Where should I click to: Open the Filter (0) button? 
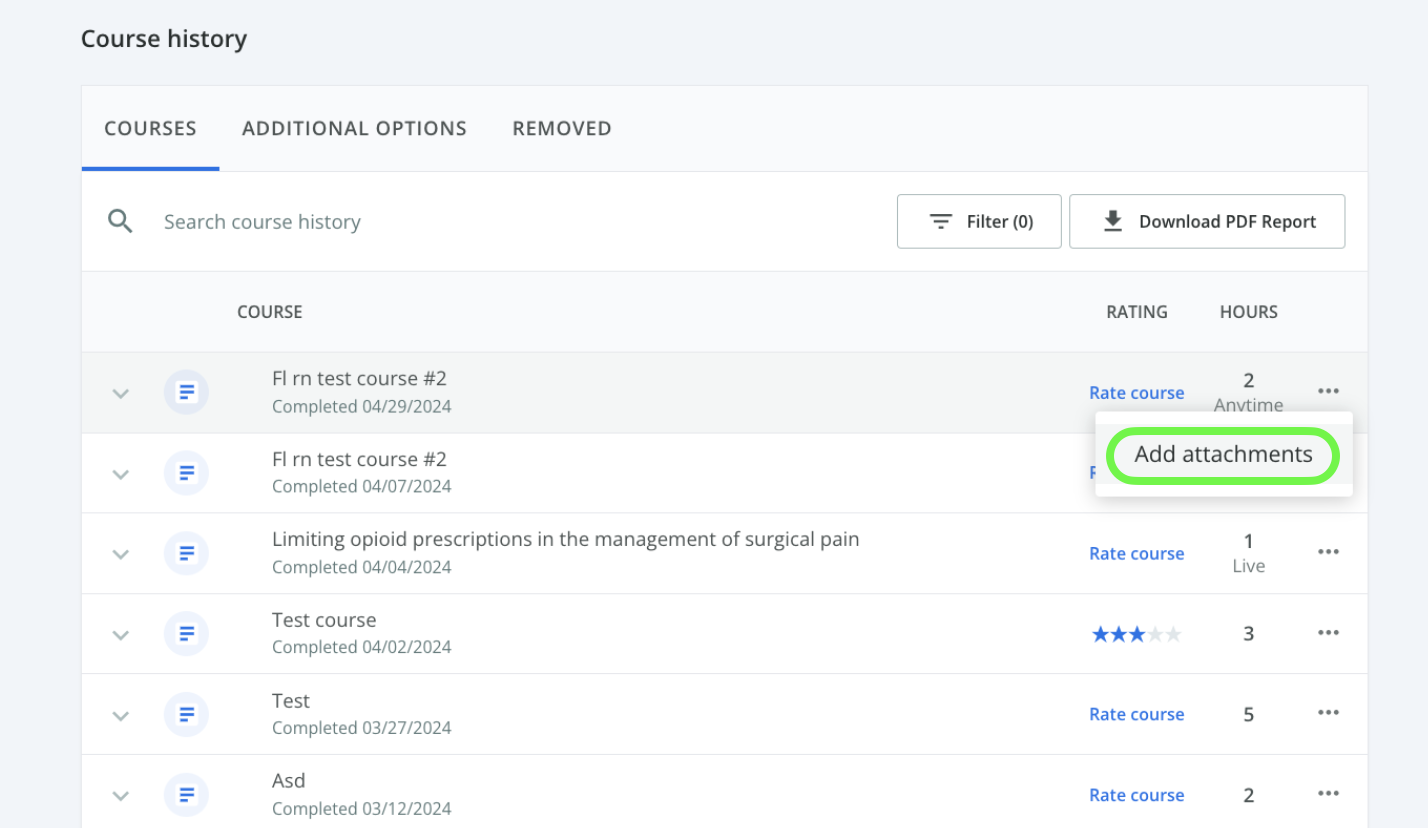(x=979, y=222)
